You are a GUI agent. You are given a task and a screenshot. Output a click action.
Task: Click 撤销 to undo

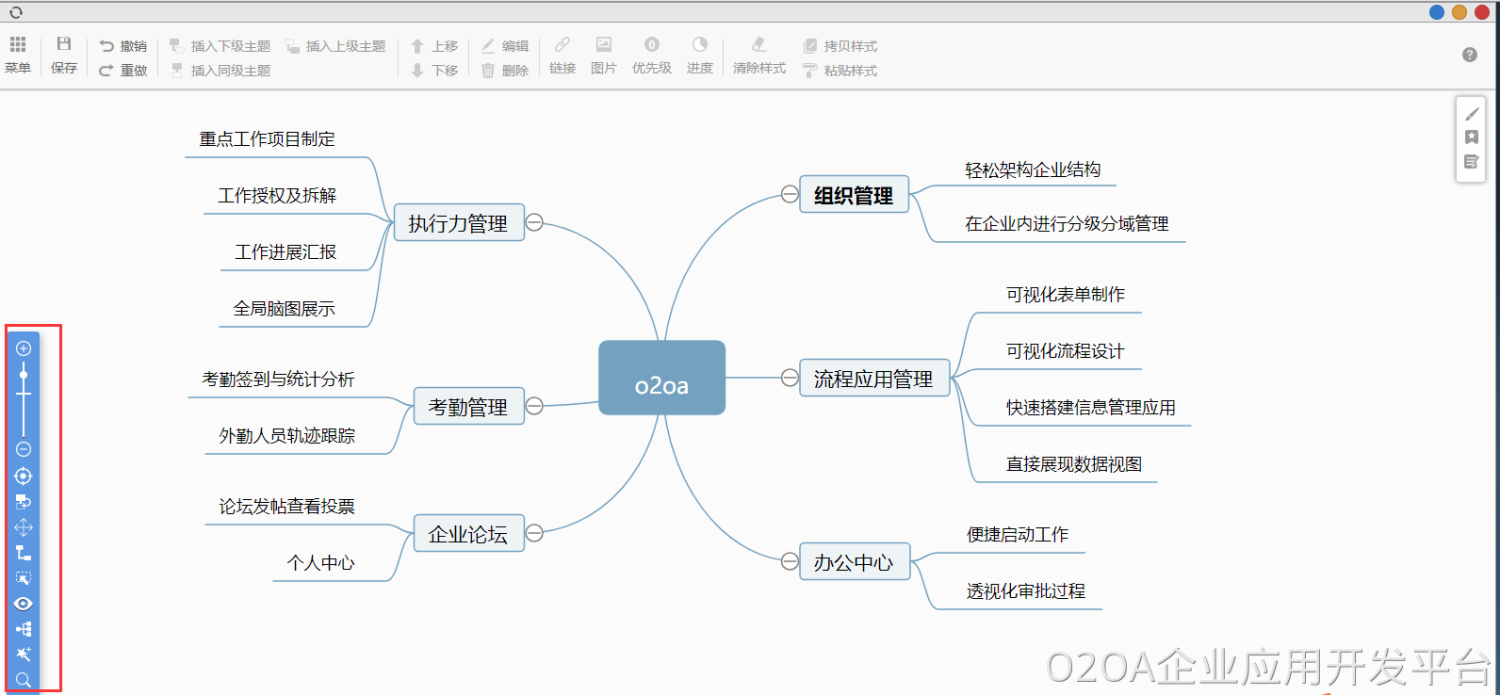coord(123,46)
